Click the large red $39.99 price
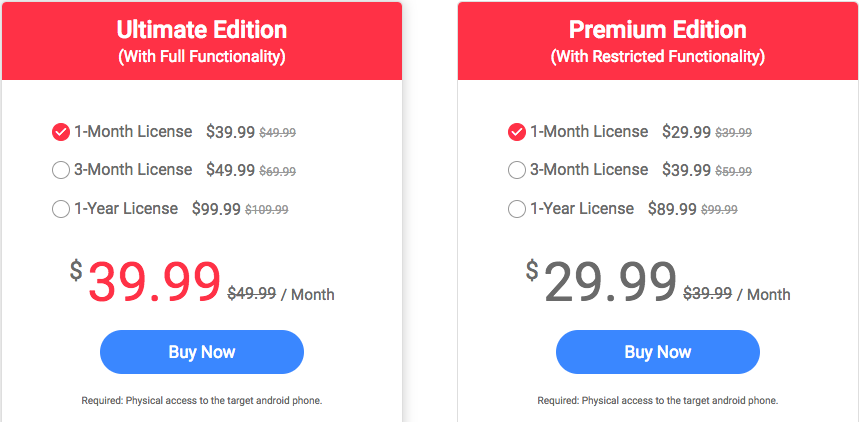This screenshot has height=422, width=859. coord(153,283)
